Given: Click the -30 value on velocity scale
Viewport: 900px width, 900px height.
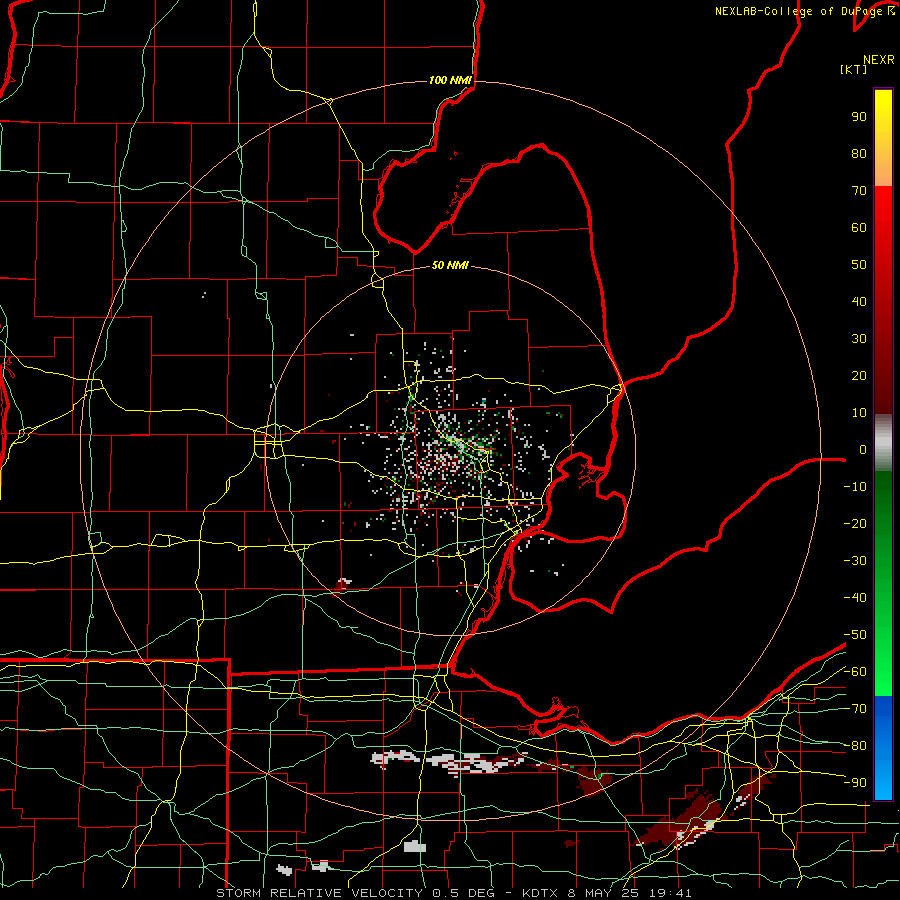Looking at the screenshot, I should (855, 561).
